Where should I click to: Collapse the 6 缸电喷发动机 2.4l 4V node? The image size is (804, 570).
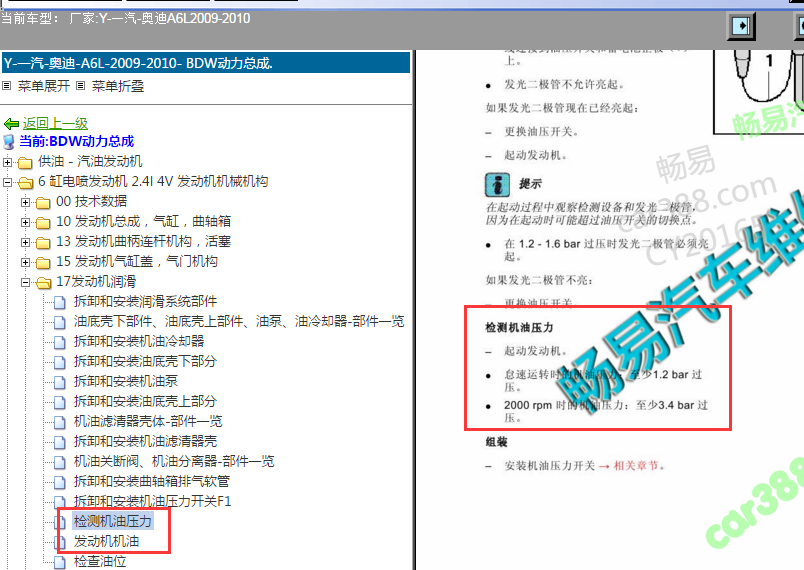pyautogui.click(x=7, y=182)
